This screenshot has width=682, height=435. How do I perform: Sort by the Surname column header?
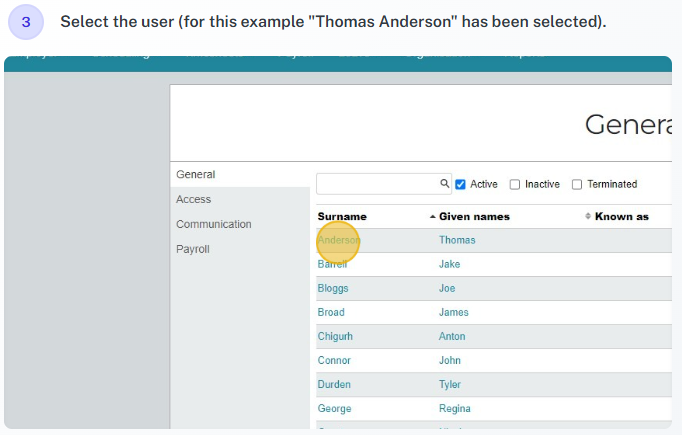click(342, 217)
